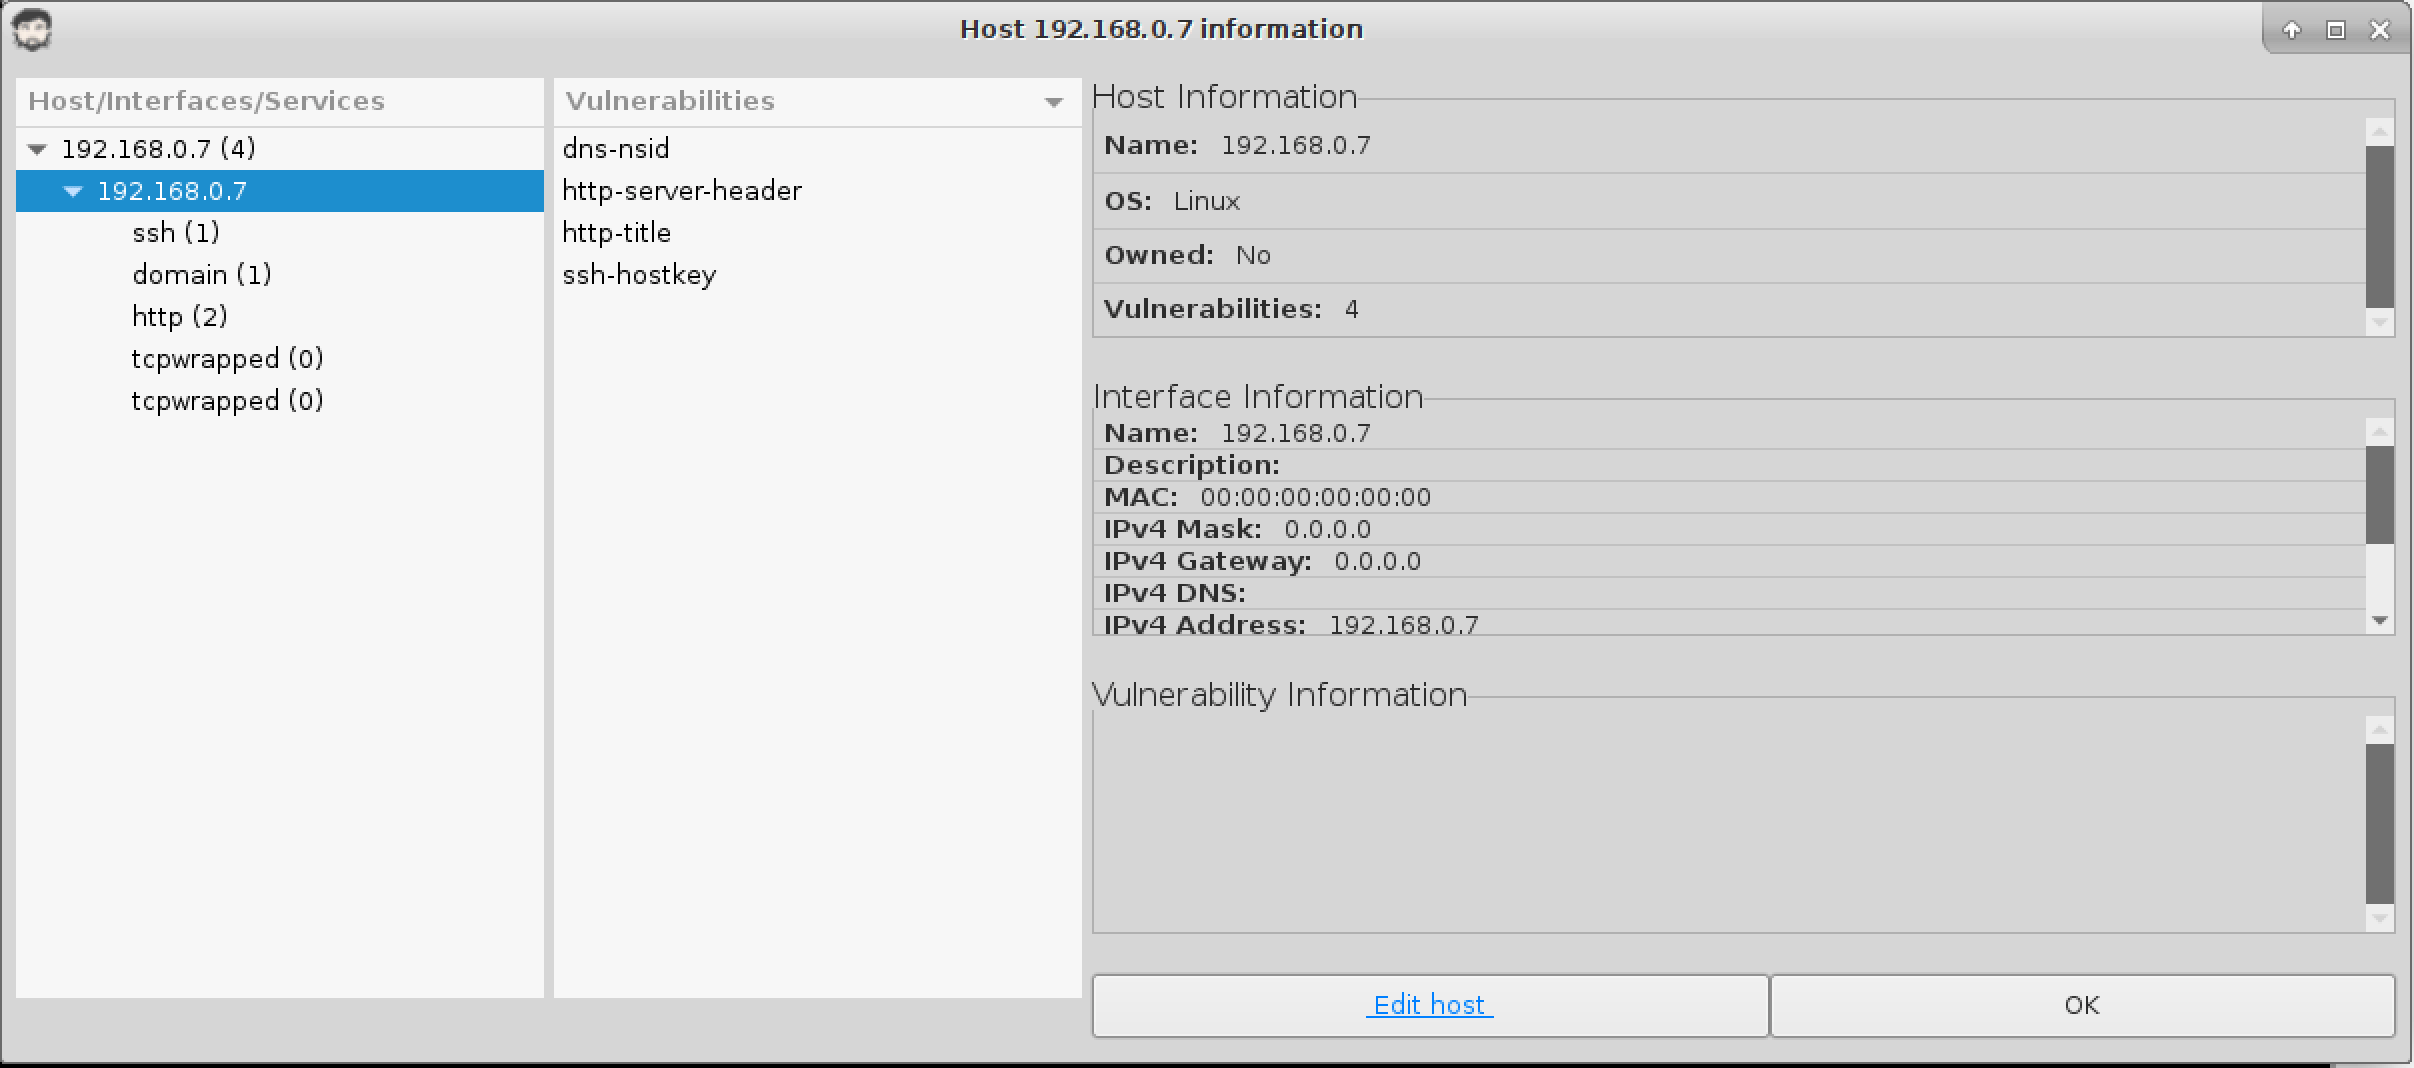Click the Host/Interfaces/Services column header

point(206,101)
